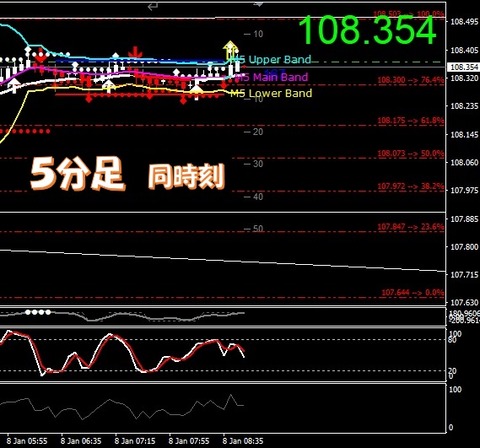The image size is (480, 448).
Task: Click the four white dots in indicator subwindow
Action: coord(38,312)
